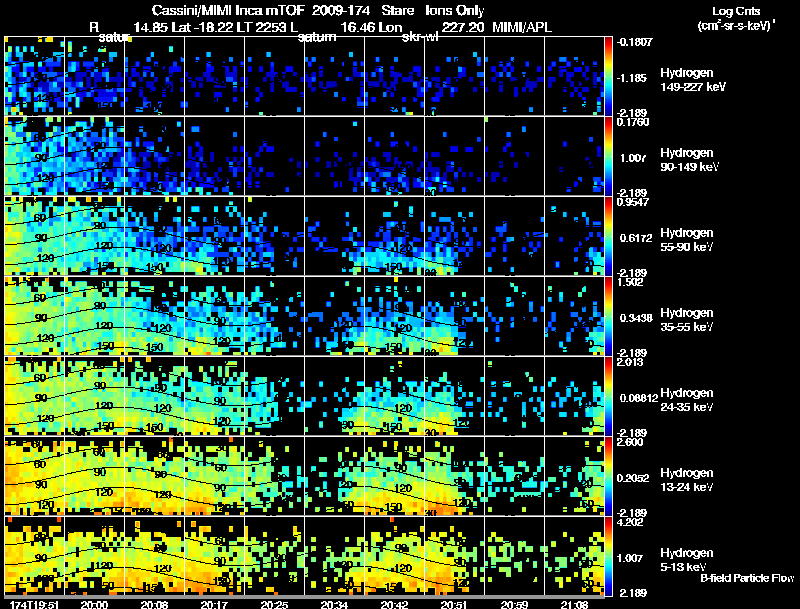Click the colorbar value '4.202'
The width and height of the screenshot is (800, 609).
coord(631,522)
